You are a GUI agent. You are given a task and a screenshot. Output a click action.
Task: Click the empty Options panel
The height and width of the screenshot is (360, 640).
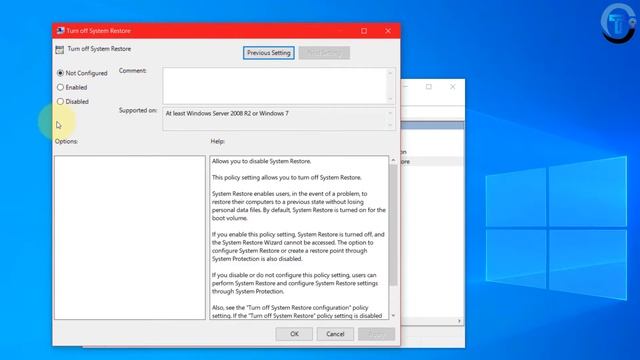[x=130, y=237]
